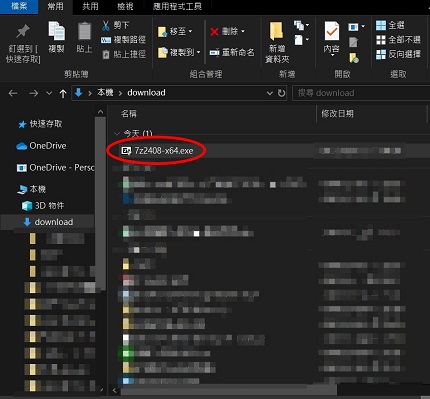Click the 貼上 (Paste) clipboard icon
The height and width of the screenshot is (399, 430).
[x=84, y=32]
